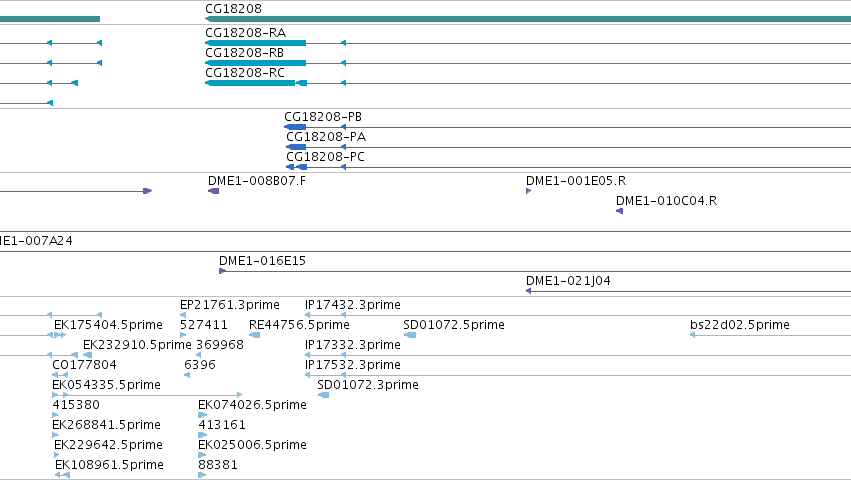Viewport: 851px width, 480px height.
Task: Click the EK054335.5prime EST line
Action: [147, 395]
